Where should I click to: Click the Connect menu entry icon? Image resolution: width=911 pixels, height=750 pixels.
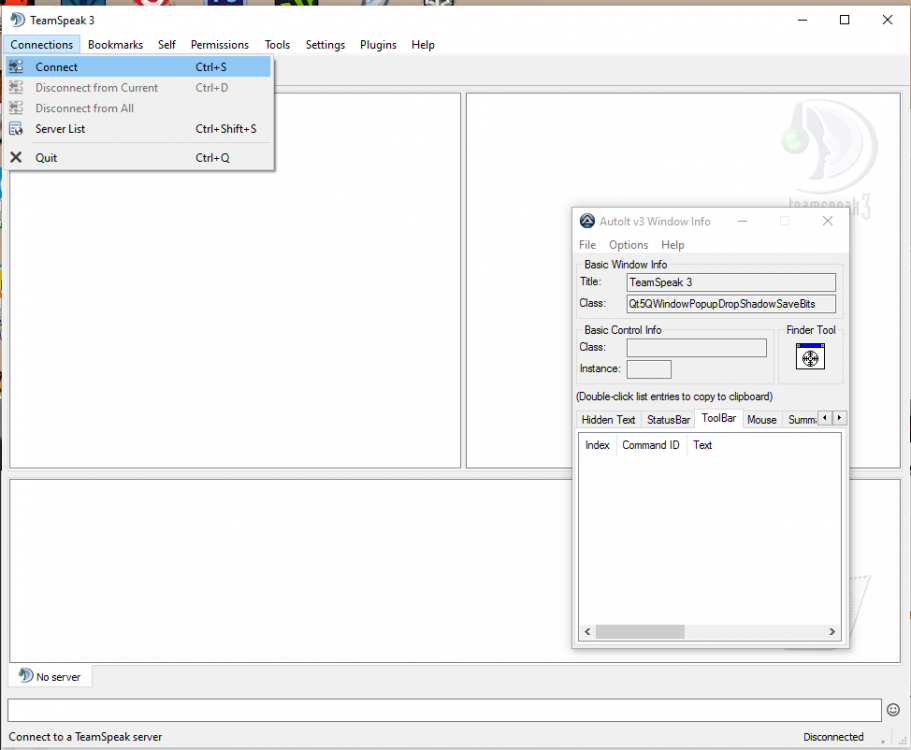click(16, 67)
